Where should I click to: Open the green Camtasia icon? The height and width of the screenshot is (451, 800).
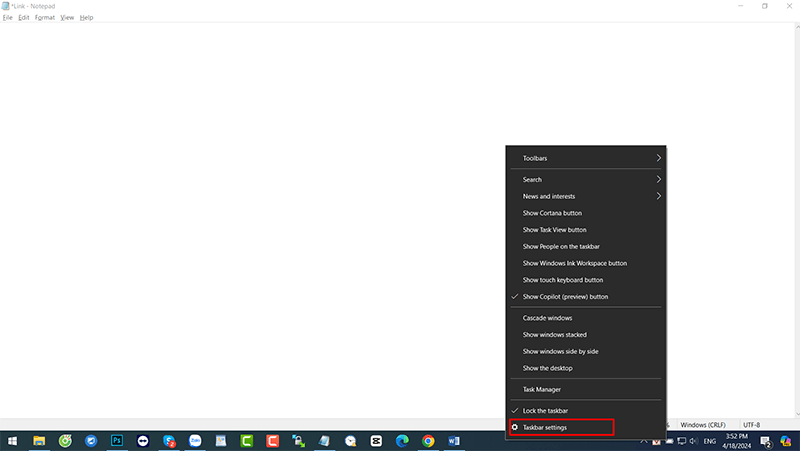(246, 441)
